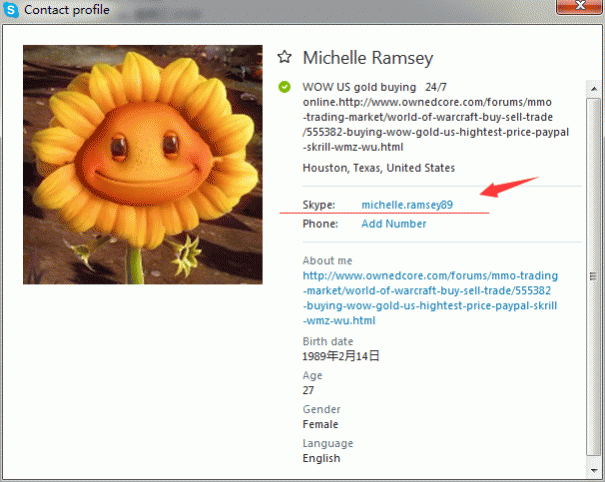Click the green online status icon
The image size is (605, 482).
284,87
